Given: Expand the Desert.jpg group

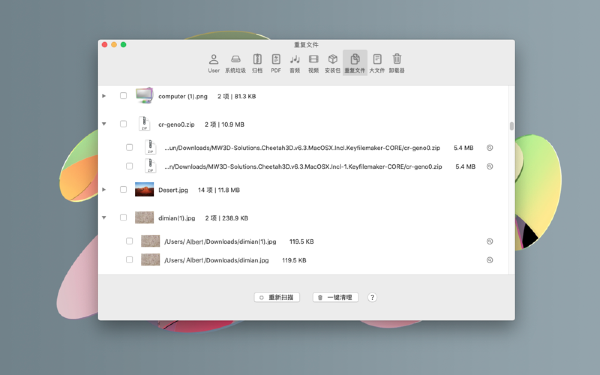Looking at the screenshot, I should click(104, 189).
